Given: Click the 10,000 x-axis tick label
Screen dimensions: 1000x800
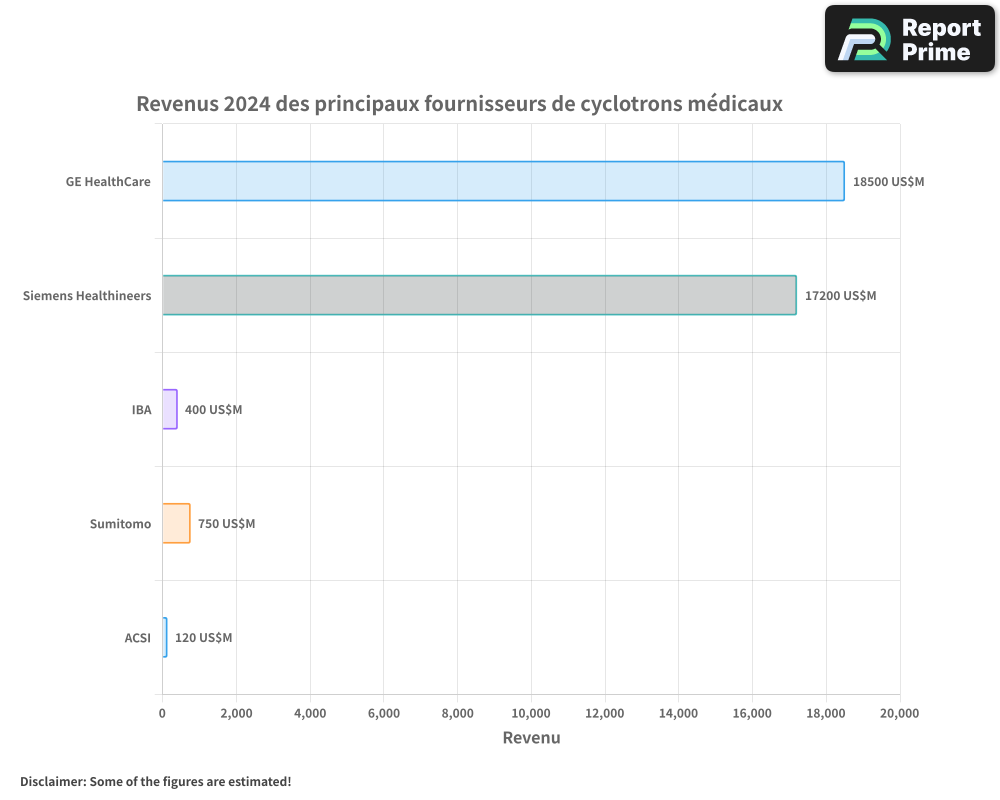Looking at the screenshot, I should click(x=531, y=713).
